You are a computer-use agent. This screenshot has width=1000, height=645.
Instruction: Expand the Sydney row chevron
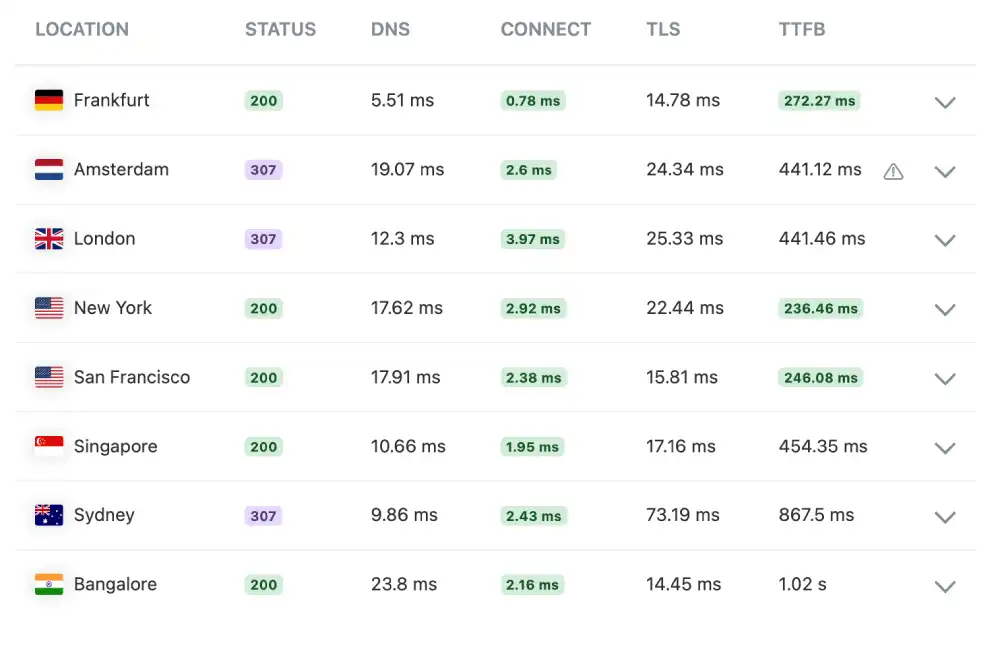click(x=945, y=517)
